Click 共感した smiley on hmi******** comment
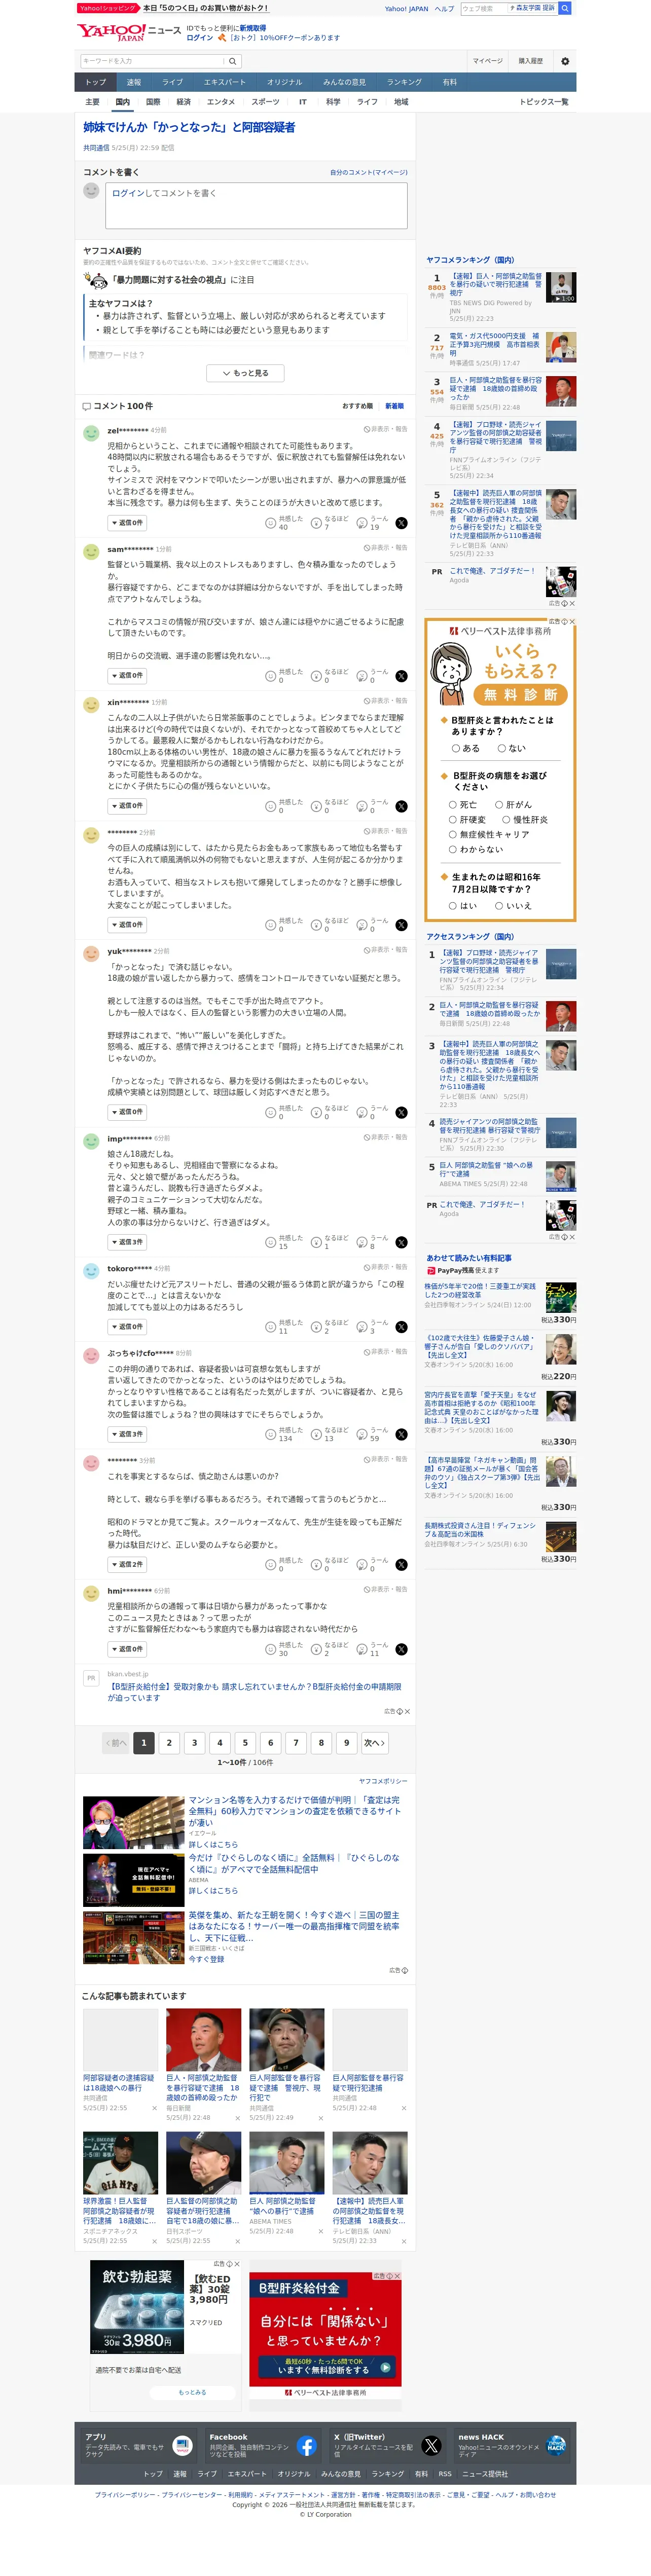 [x=270, y=1649]
